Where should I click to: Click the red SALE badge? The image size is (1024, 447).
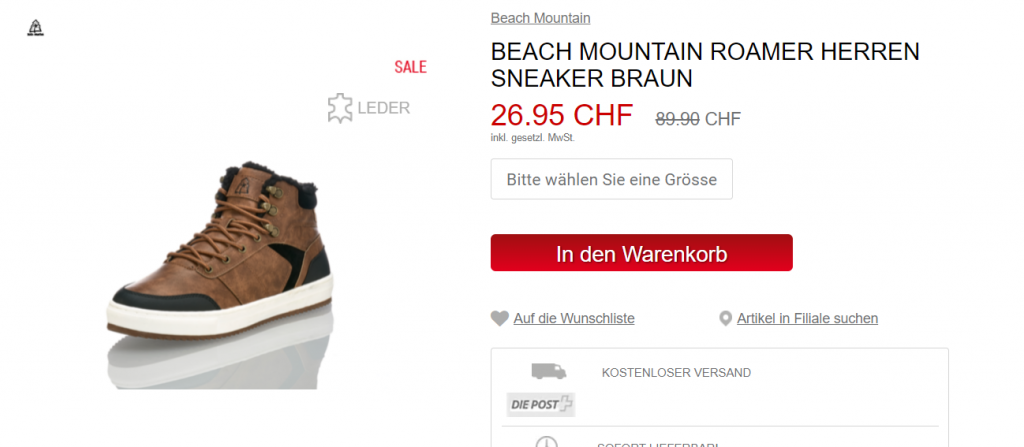point(410,67)
